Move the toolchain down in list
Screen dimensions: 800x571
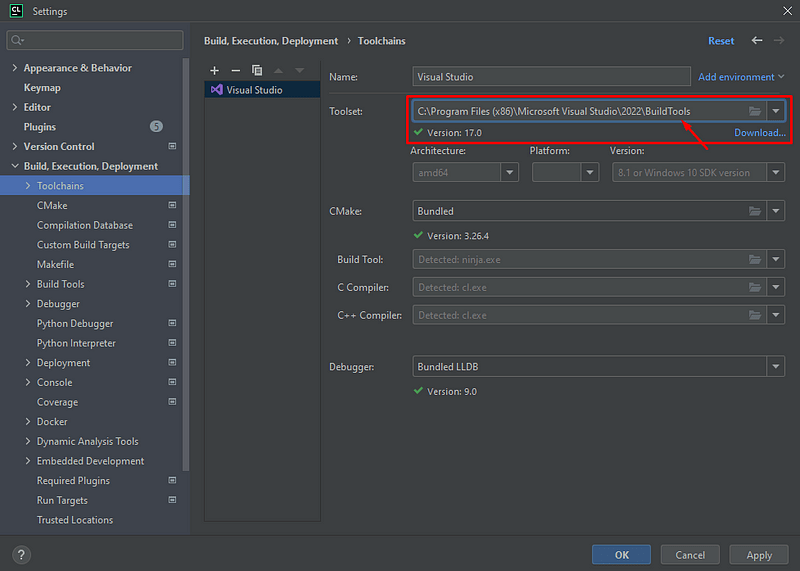(299, 70)
